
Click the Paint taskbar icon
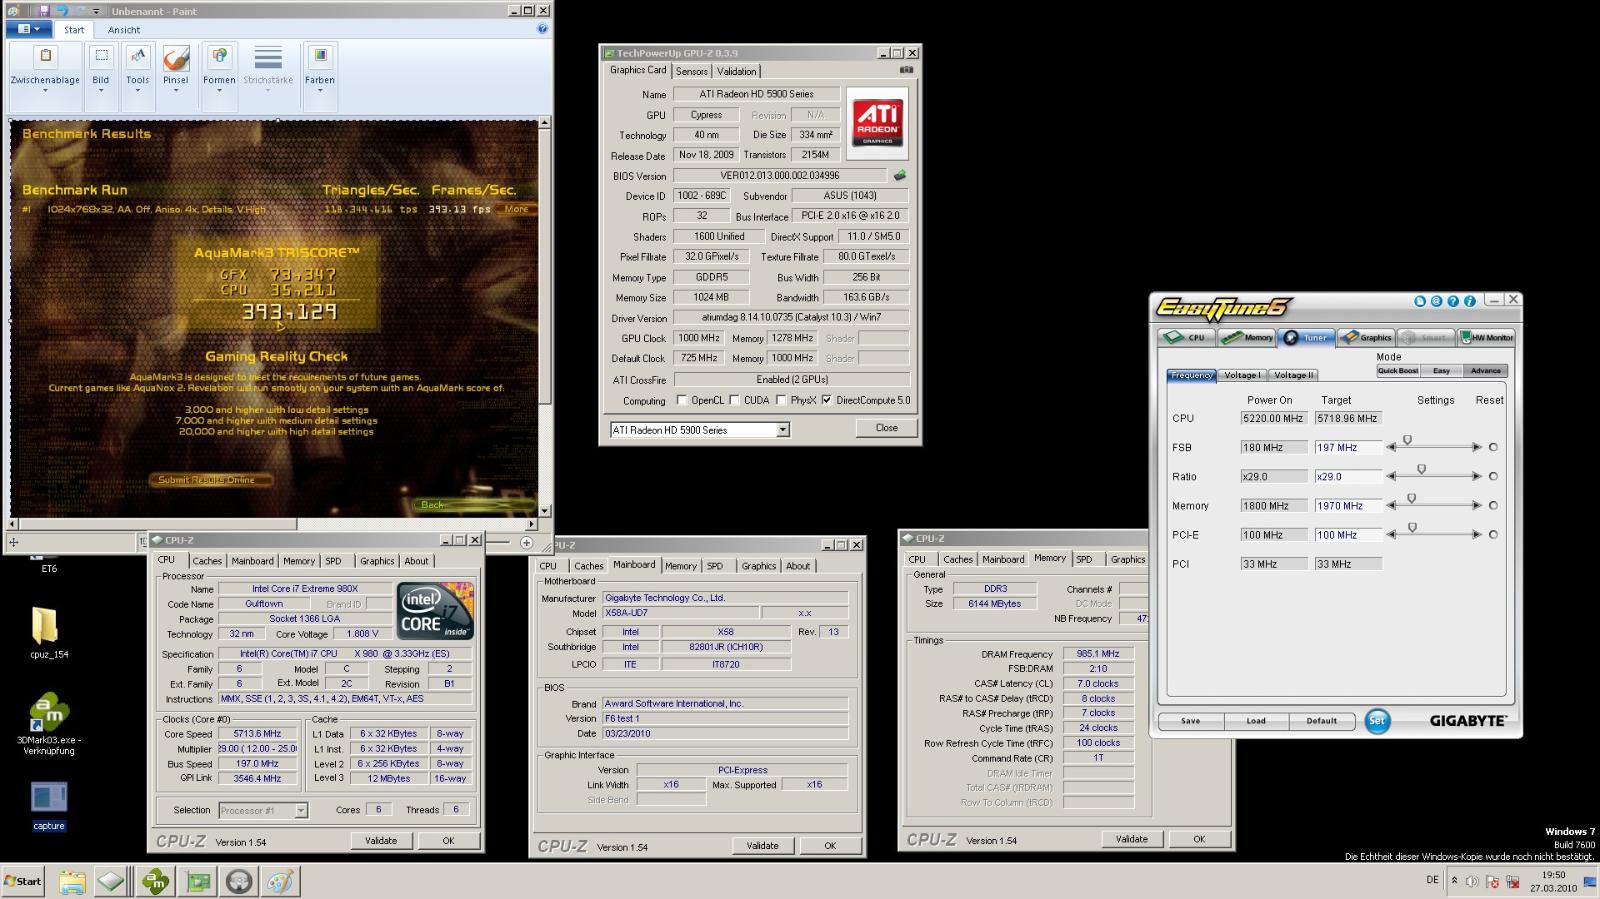tap(281, 881)
